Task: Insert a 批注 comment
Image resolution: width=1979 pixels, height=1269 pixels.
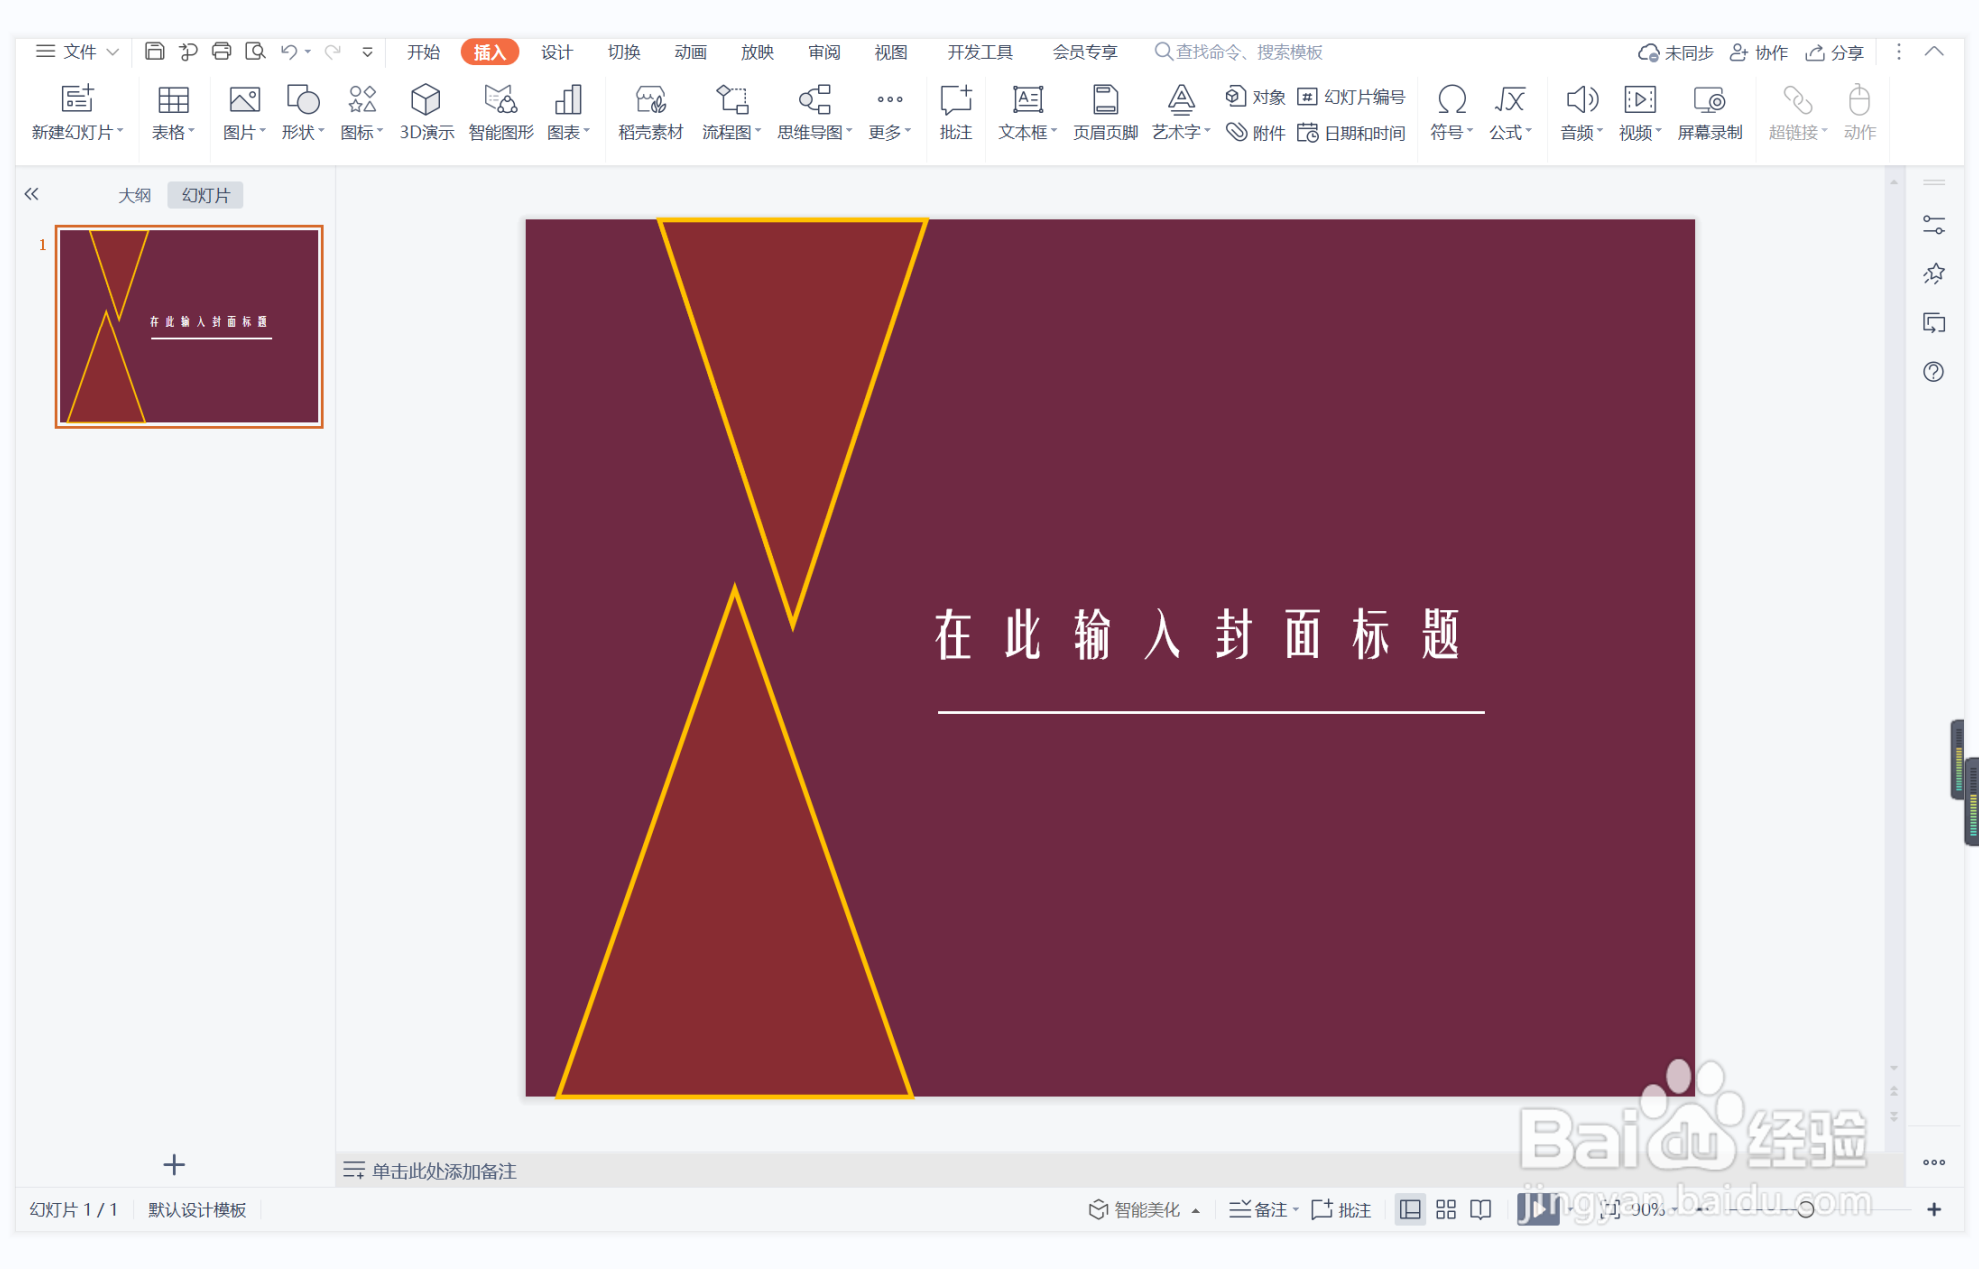Action: coord(955,112)
